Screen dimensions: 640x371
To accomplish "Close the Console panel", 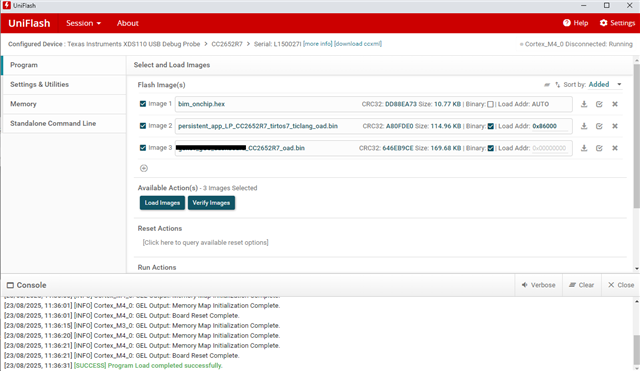I will tap(621, 285).
